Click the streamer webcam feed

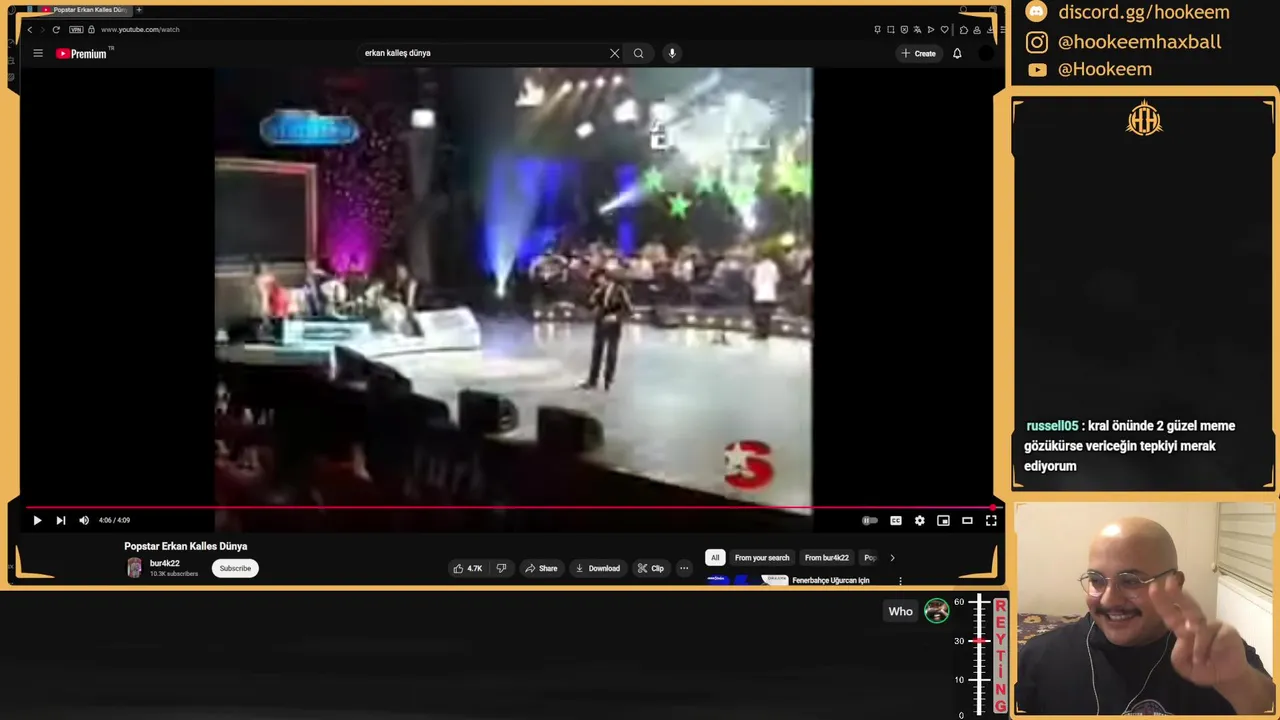1145,609
